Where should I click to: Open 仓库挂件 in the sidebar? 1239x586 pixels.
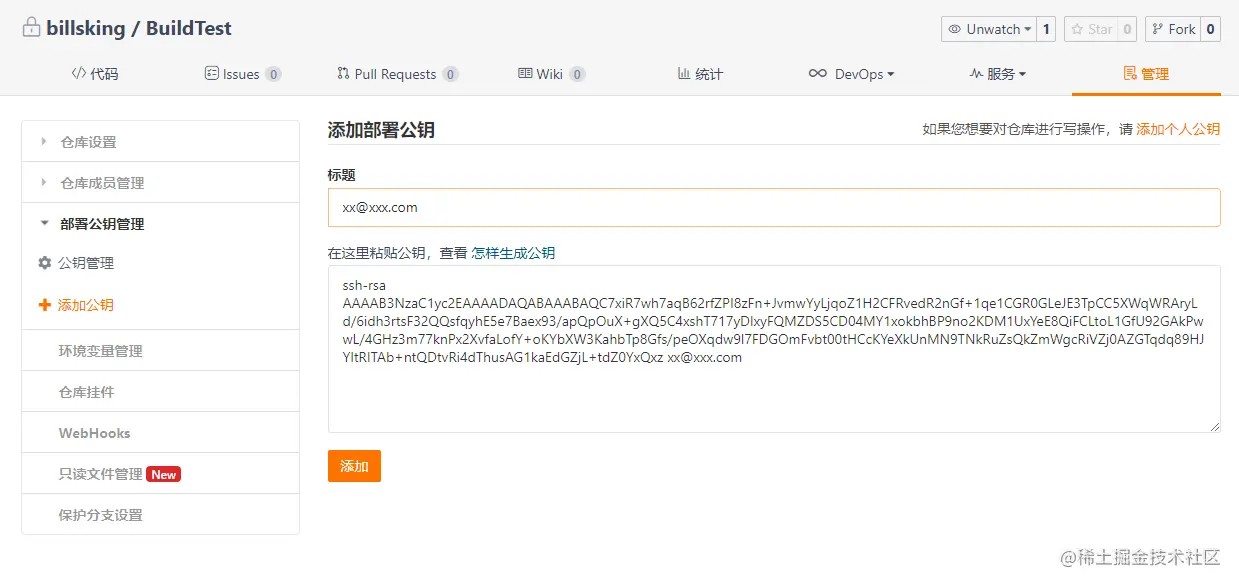click(x=160, y=391)
